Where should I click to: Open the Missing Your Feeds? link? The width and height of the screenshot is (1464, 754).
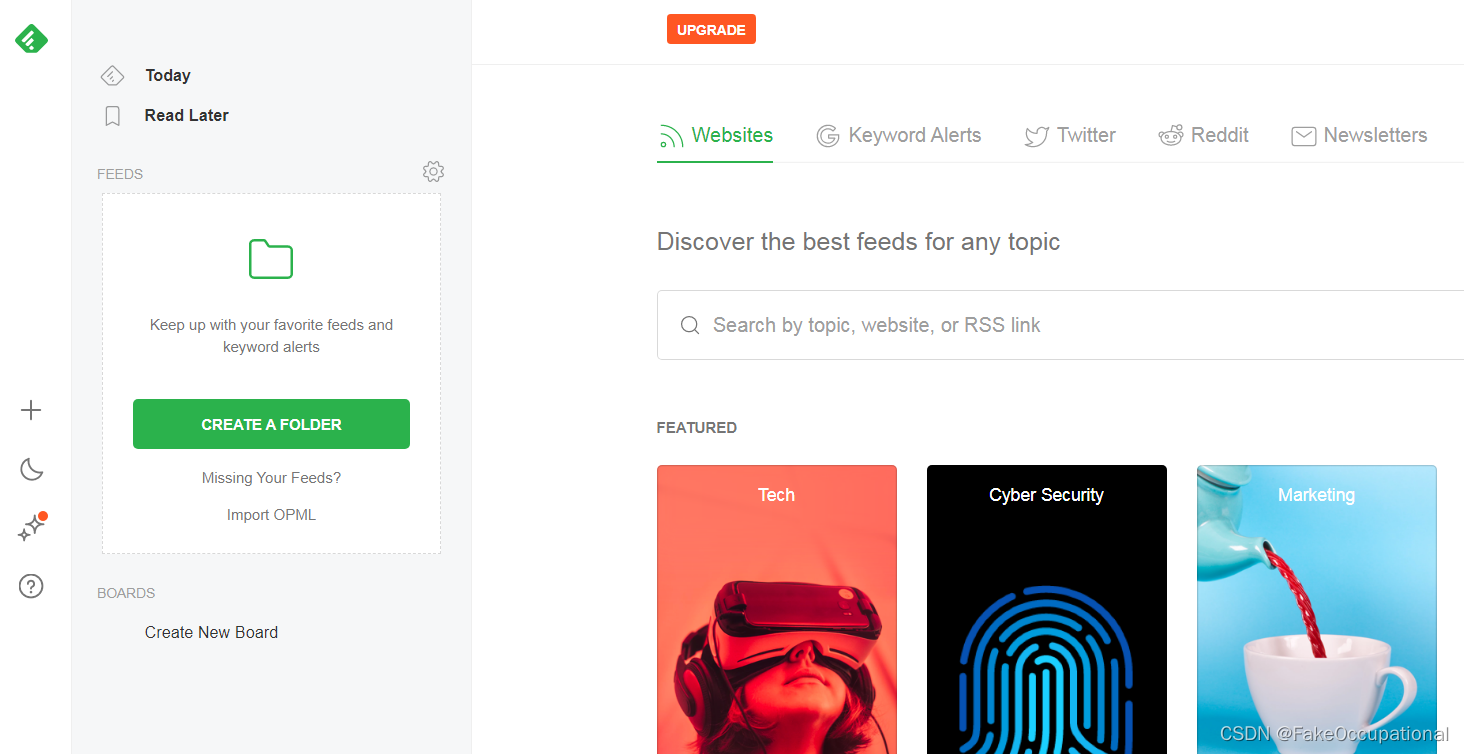[271, 478]
